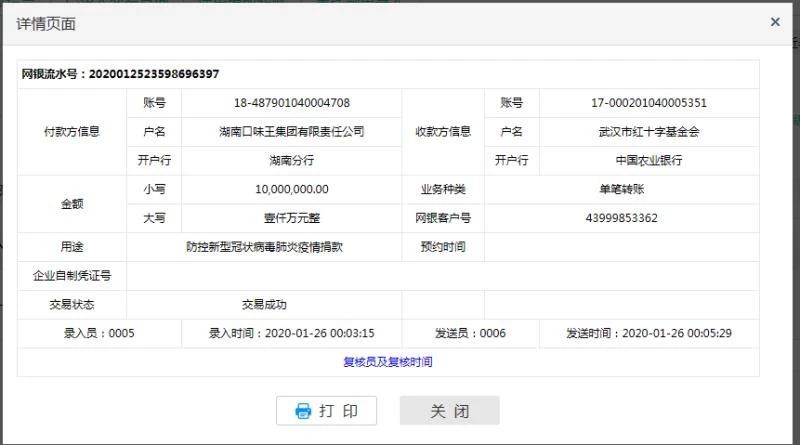Click the printer icon beside 打印
Image resolution: width=800 pixels, height=445 pixels.
pyautogui.click(x=303, y=411)
